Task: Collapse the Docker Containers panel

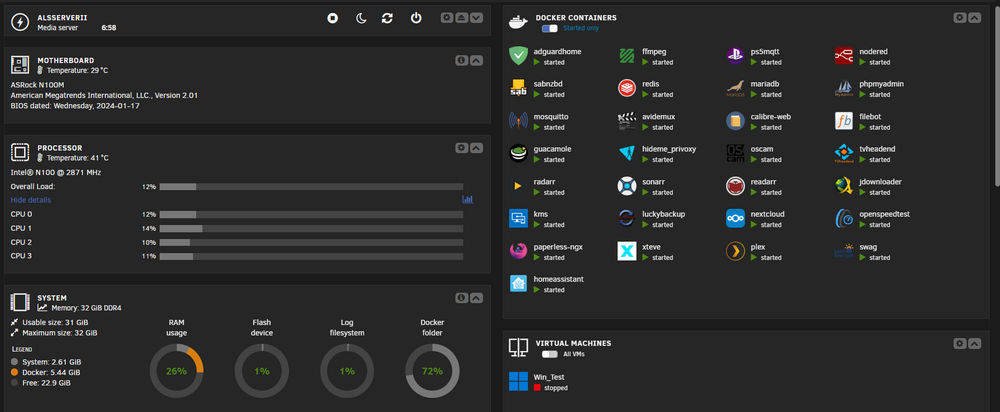Action: [974, 18]
